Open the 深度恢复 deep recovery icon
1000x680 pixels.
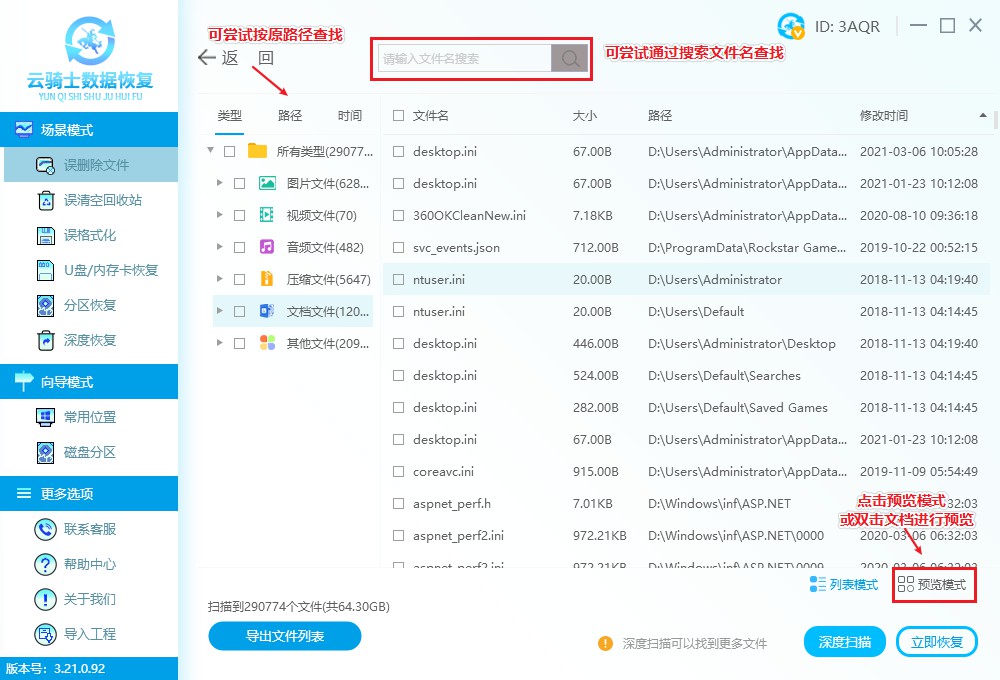[x=46, y=341]
